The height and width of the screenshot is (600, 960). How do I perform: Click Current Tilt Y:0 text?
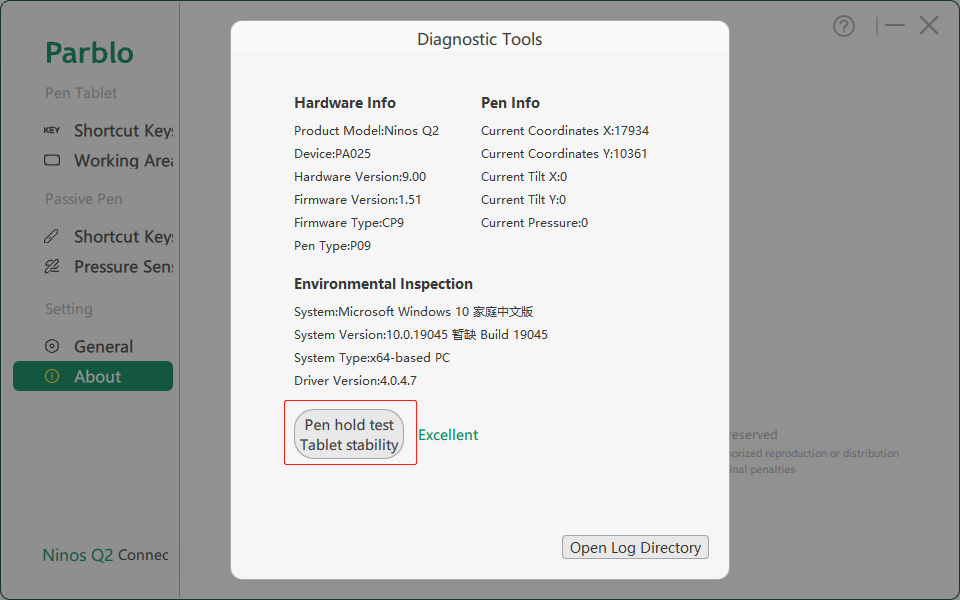click(x=523, y=200)
